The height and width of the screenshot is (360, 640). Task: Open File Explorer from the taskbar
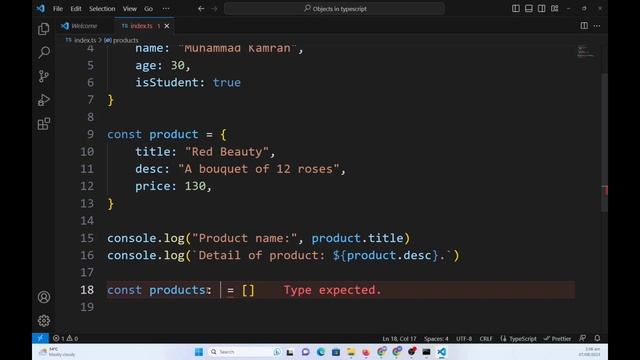pyautogui.click(x=351, y=352)
